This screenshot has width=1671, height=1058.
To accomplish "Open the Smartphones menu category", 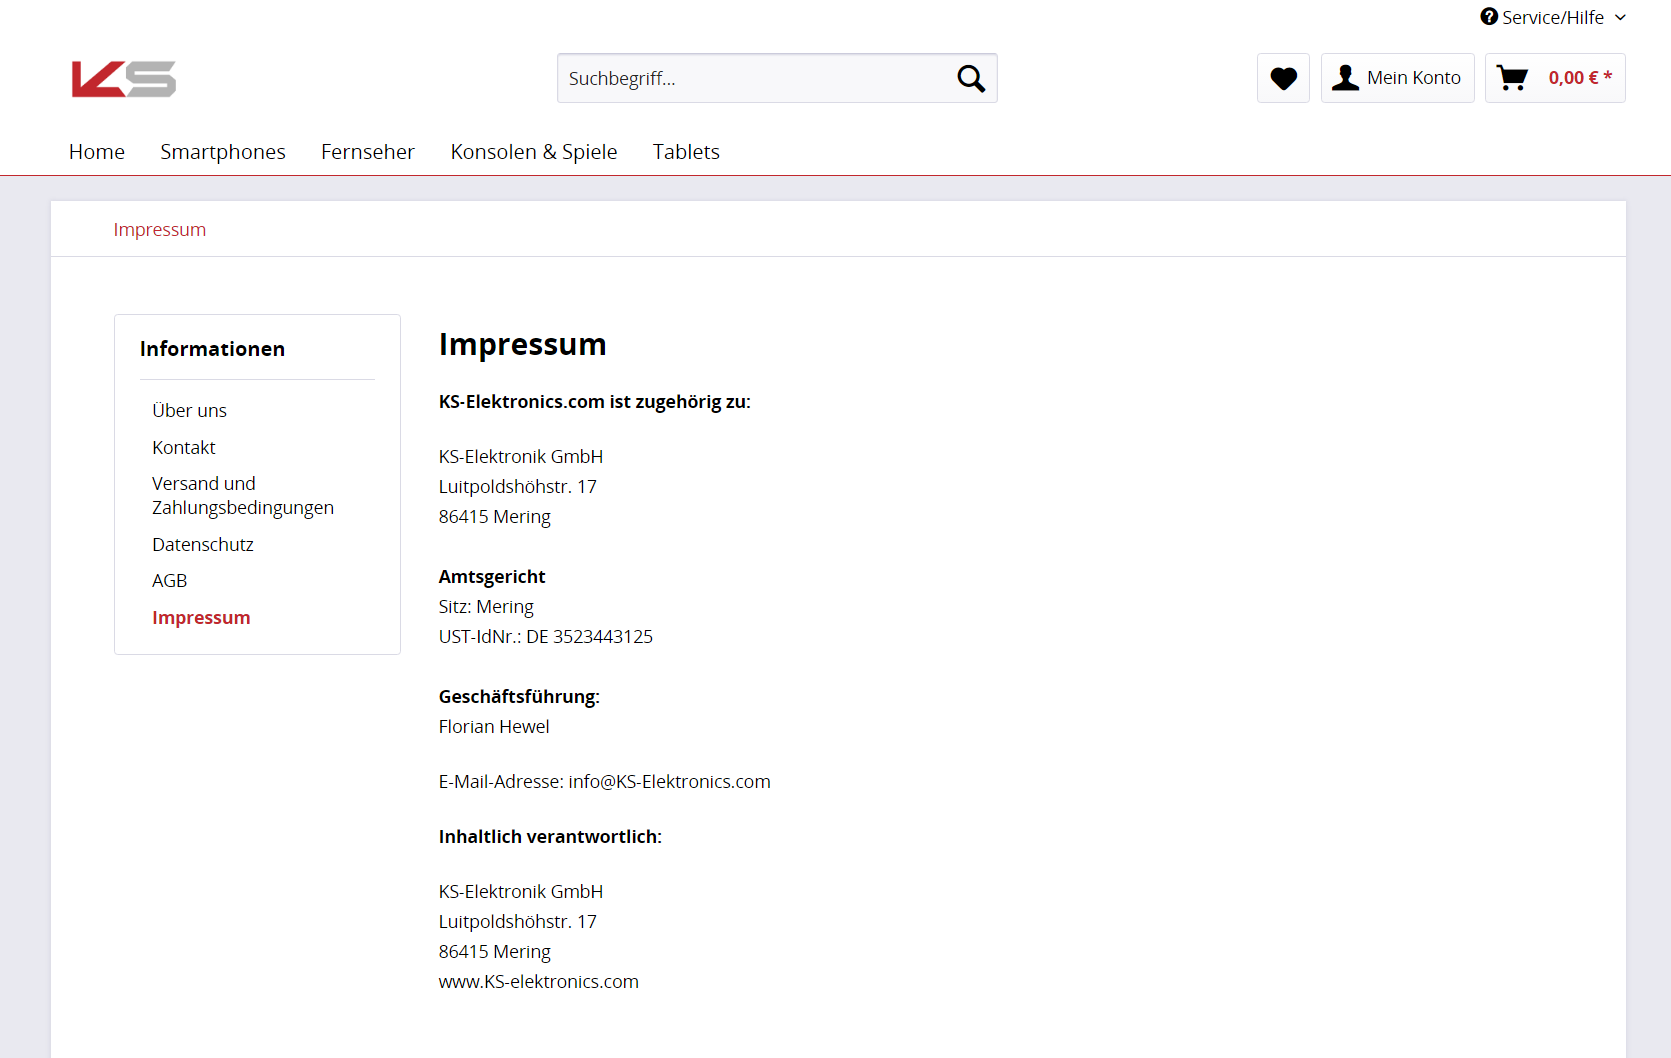I will (x=223, y=152).
